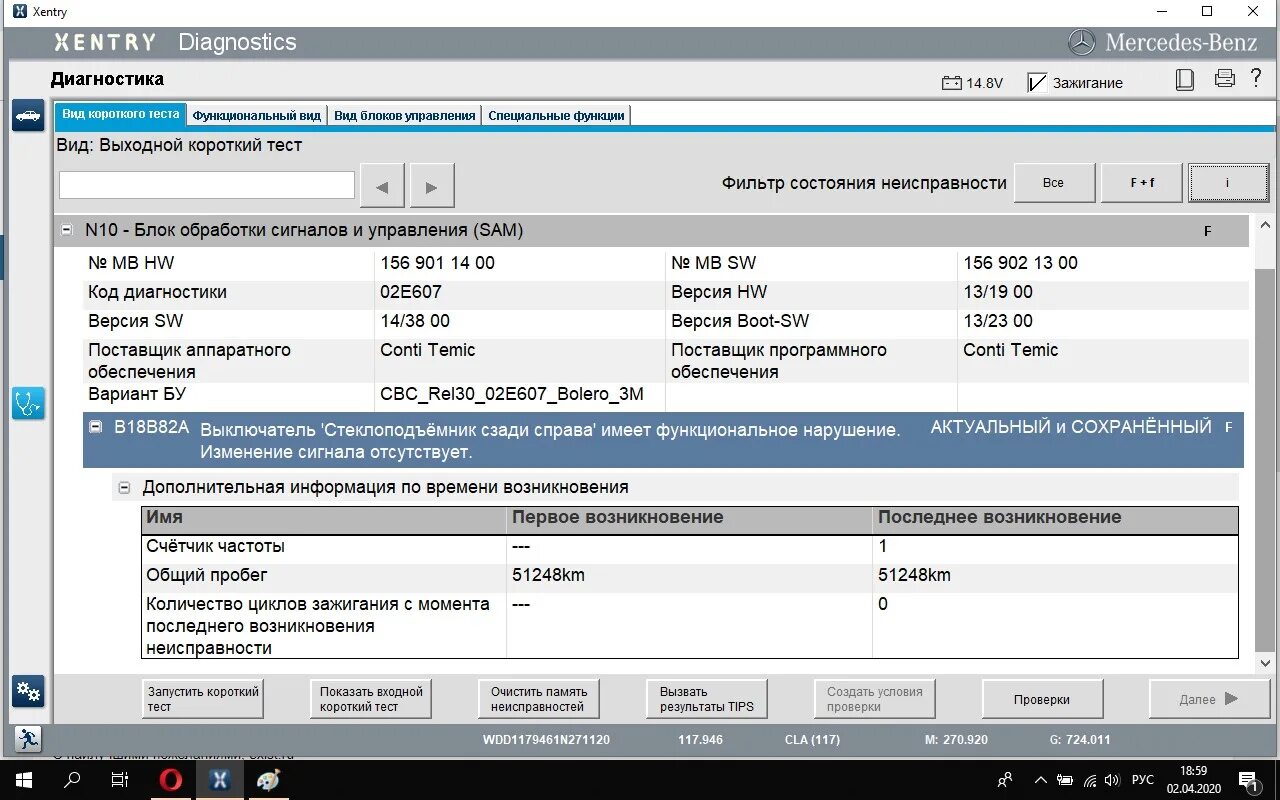The height and width of the screenshot is (800, 1280).
Task: Click Запустить короткий тест button
Action: click(x=203, y=699)
